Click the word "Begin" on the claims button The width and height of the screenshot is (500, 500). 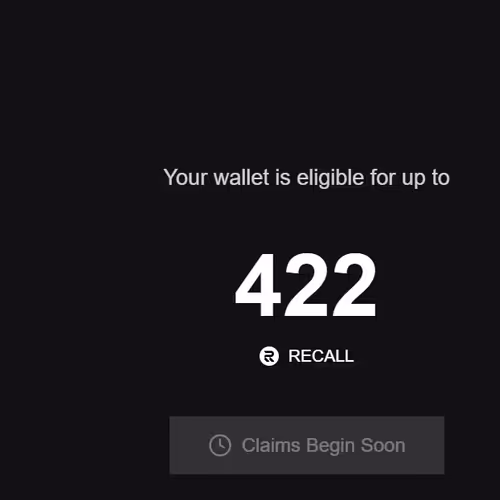[330, 446]
